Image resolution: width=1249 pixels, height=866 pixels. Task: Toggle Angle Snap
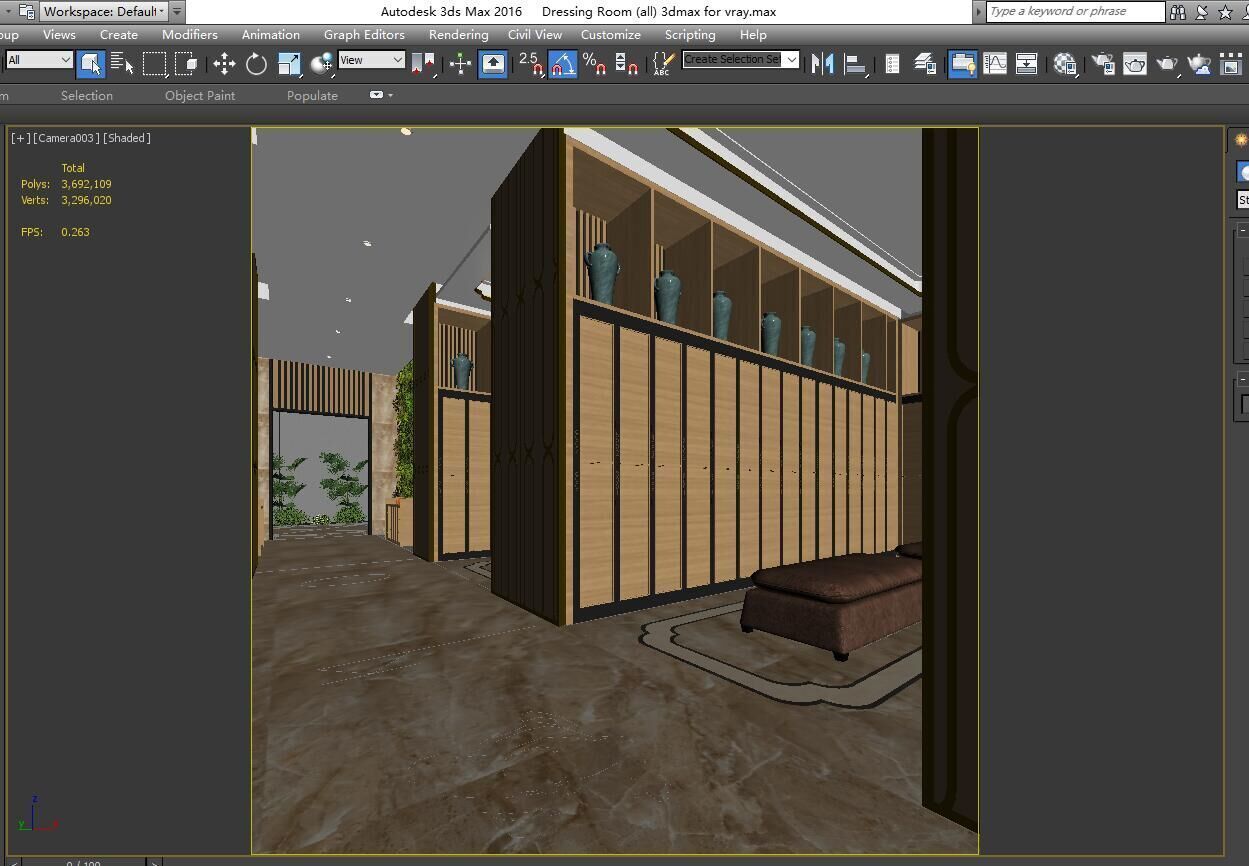pyautogui.click(x=563, y=64)
